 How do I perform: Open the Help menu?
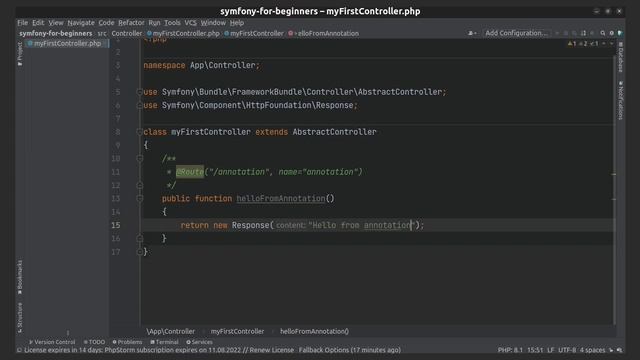[237, 23]
